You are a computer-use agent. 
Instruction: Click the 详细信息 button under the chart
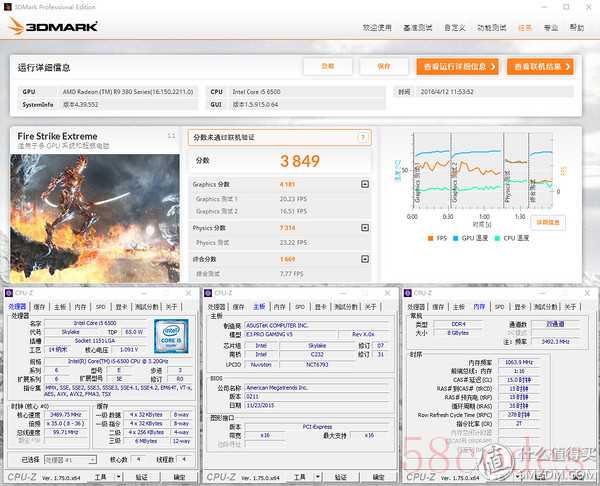pos(548,222)
